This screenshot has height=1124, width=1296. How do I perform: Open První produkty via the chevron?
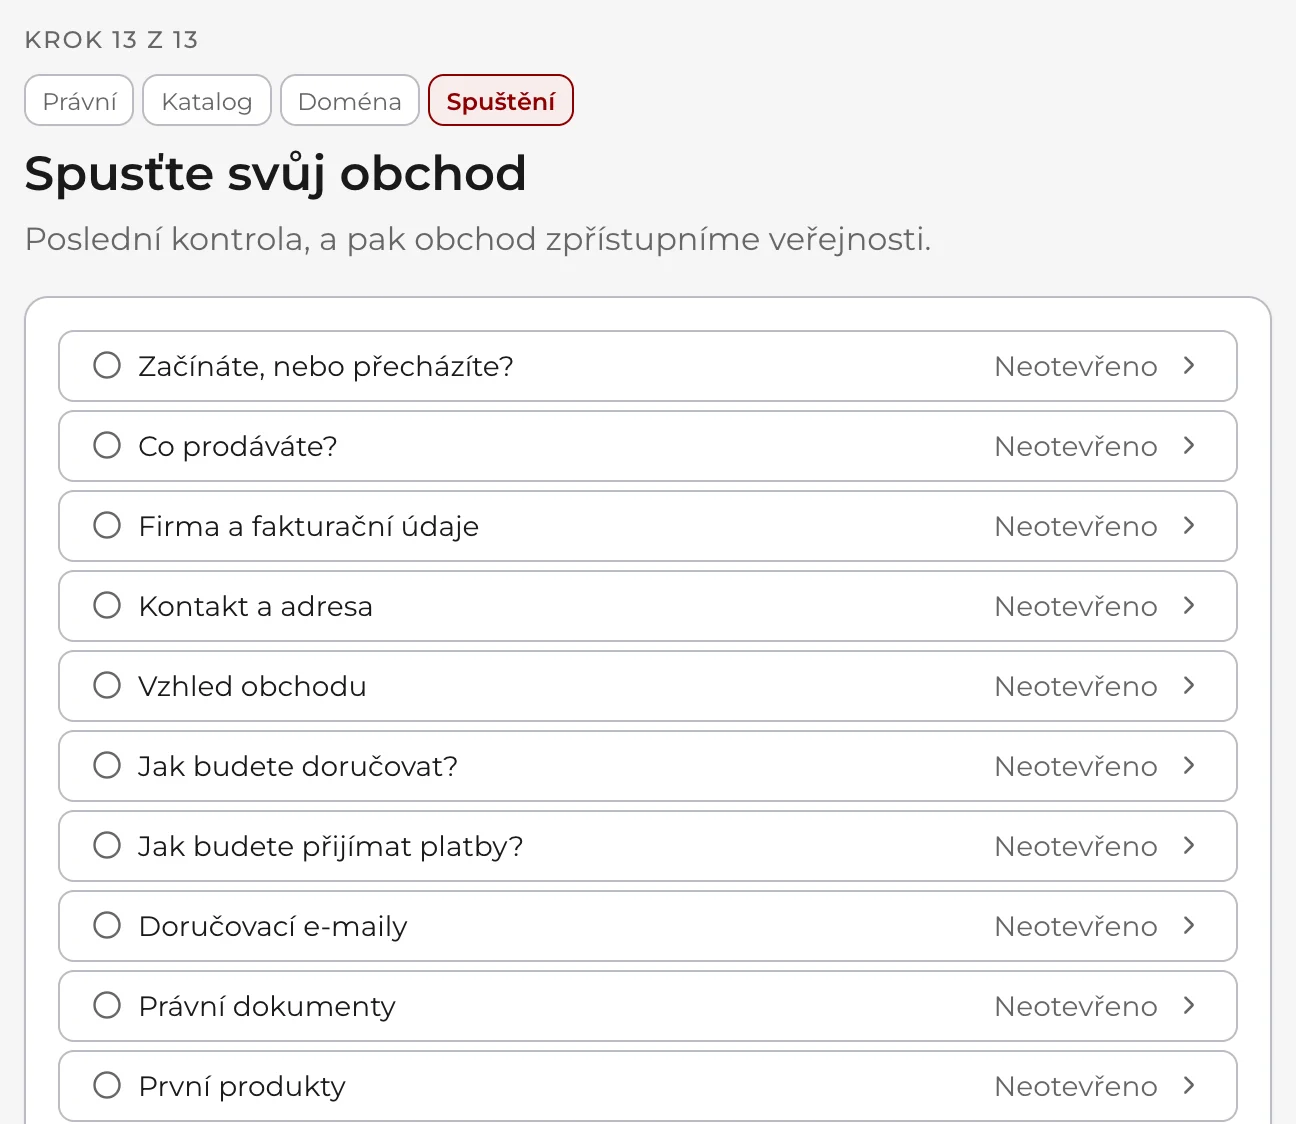[x=1189, y=1086]
